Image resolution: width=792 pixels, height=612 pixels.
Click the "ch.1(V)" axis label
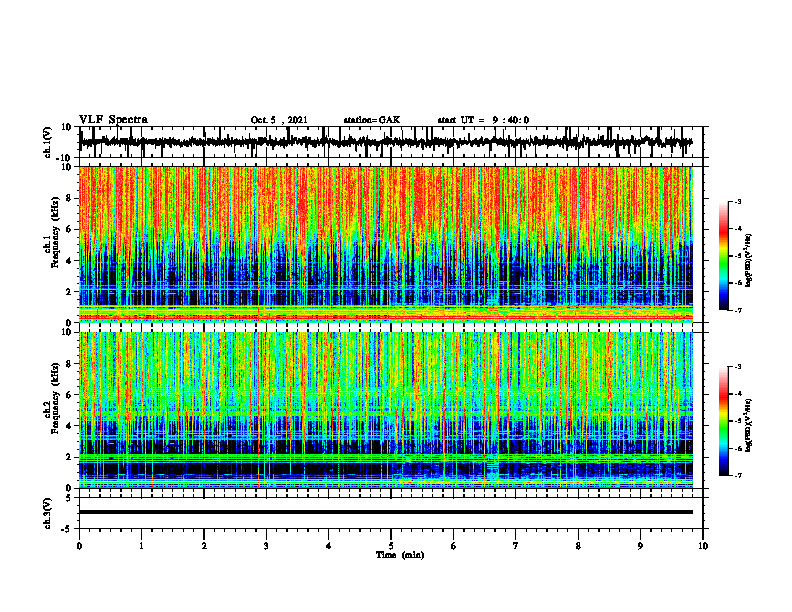point(47,142)
